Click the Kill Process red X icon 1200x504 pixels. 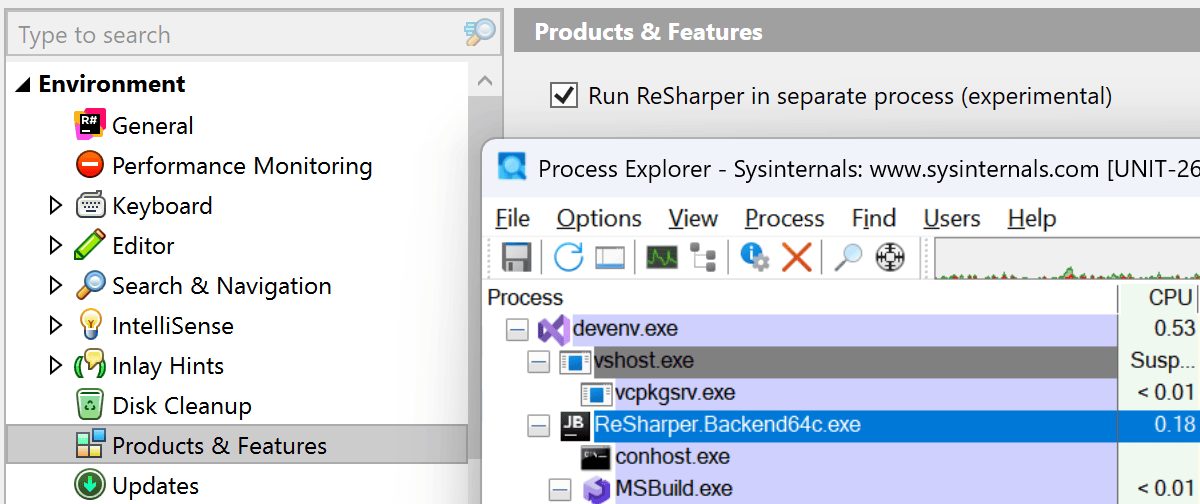tap(796, 257)
